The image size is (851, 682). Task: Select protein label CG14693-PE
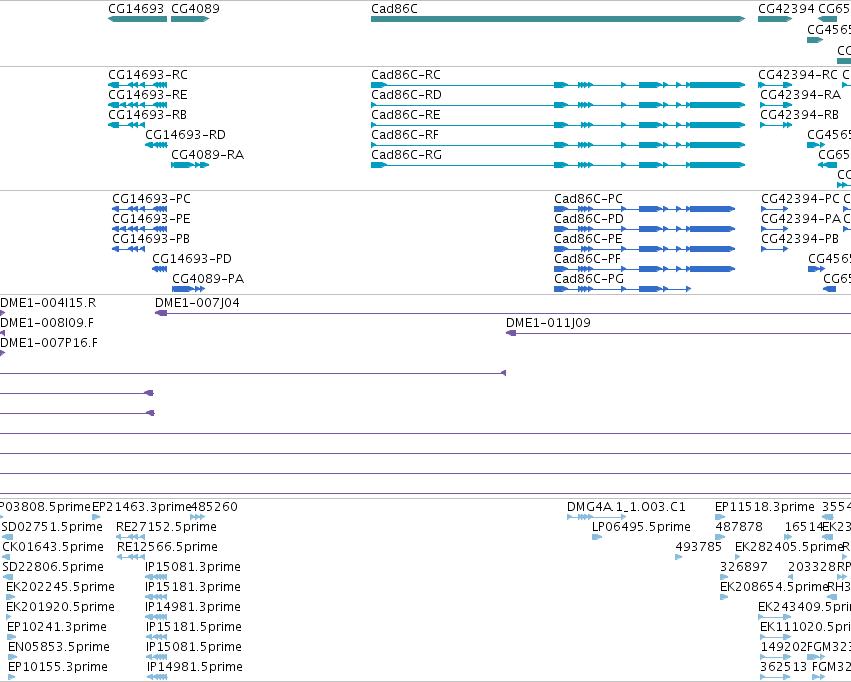click(151, 219)
